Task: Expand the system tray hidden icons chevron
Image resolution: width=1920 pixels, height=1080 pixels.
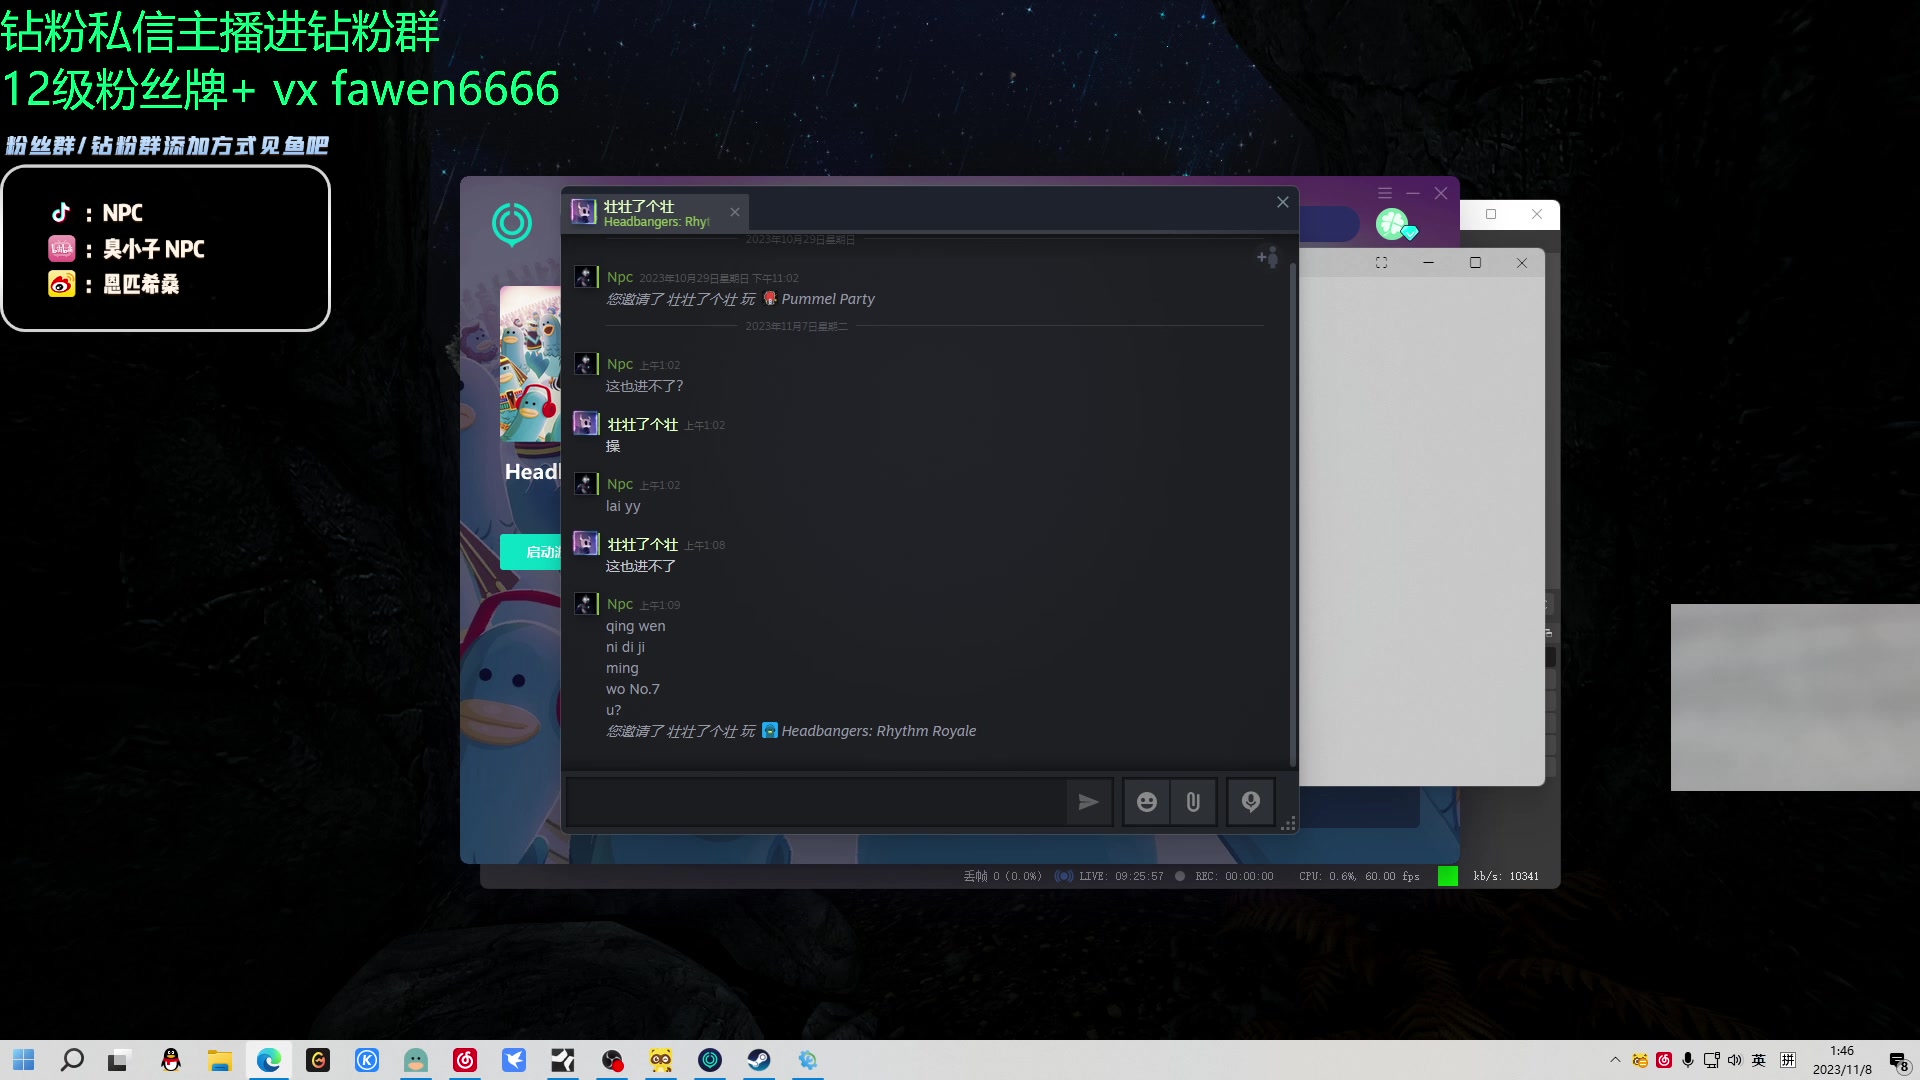Action: [x=1615, y=1060]
